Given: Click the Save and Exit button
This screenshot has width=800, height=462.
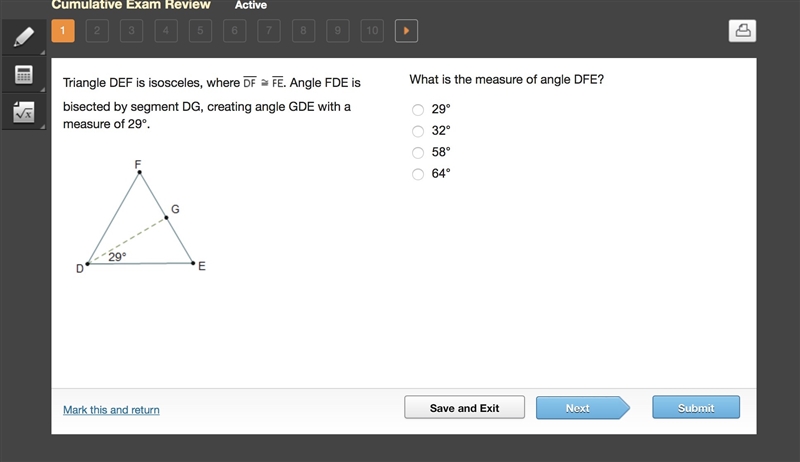Looking at the screenshot, I should pyautogui.click(x=464, y=407).
